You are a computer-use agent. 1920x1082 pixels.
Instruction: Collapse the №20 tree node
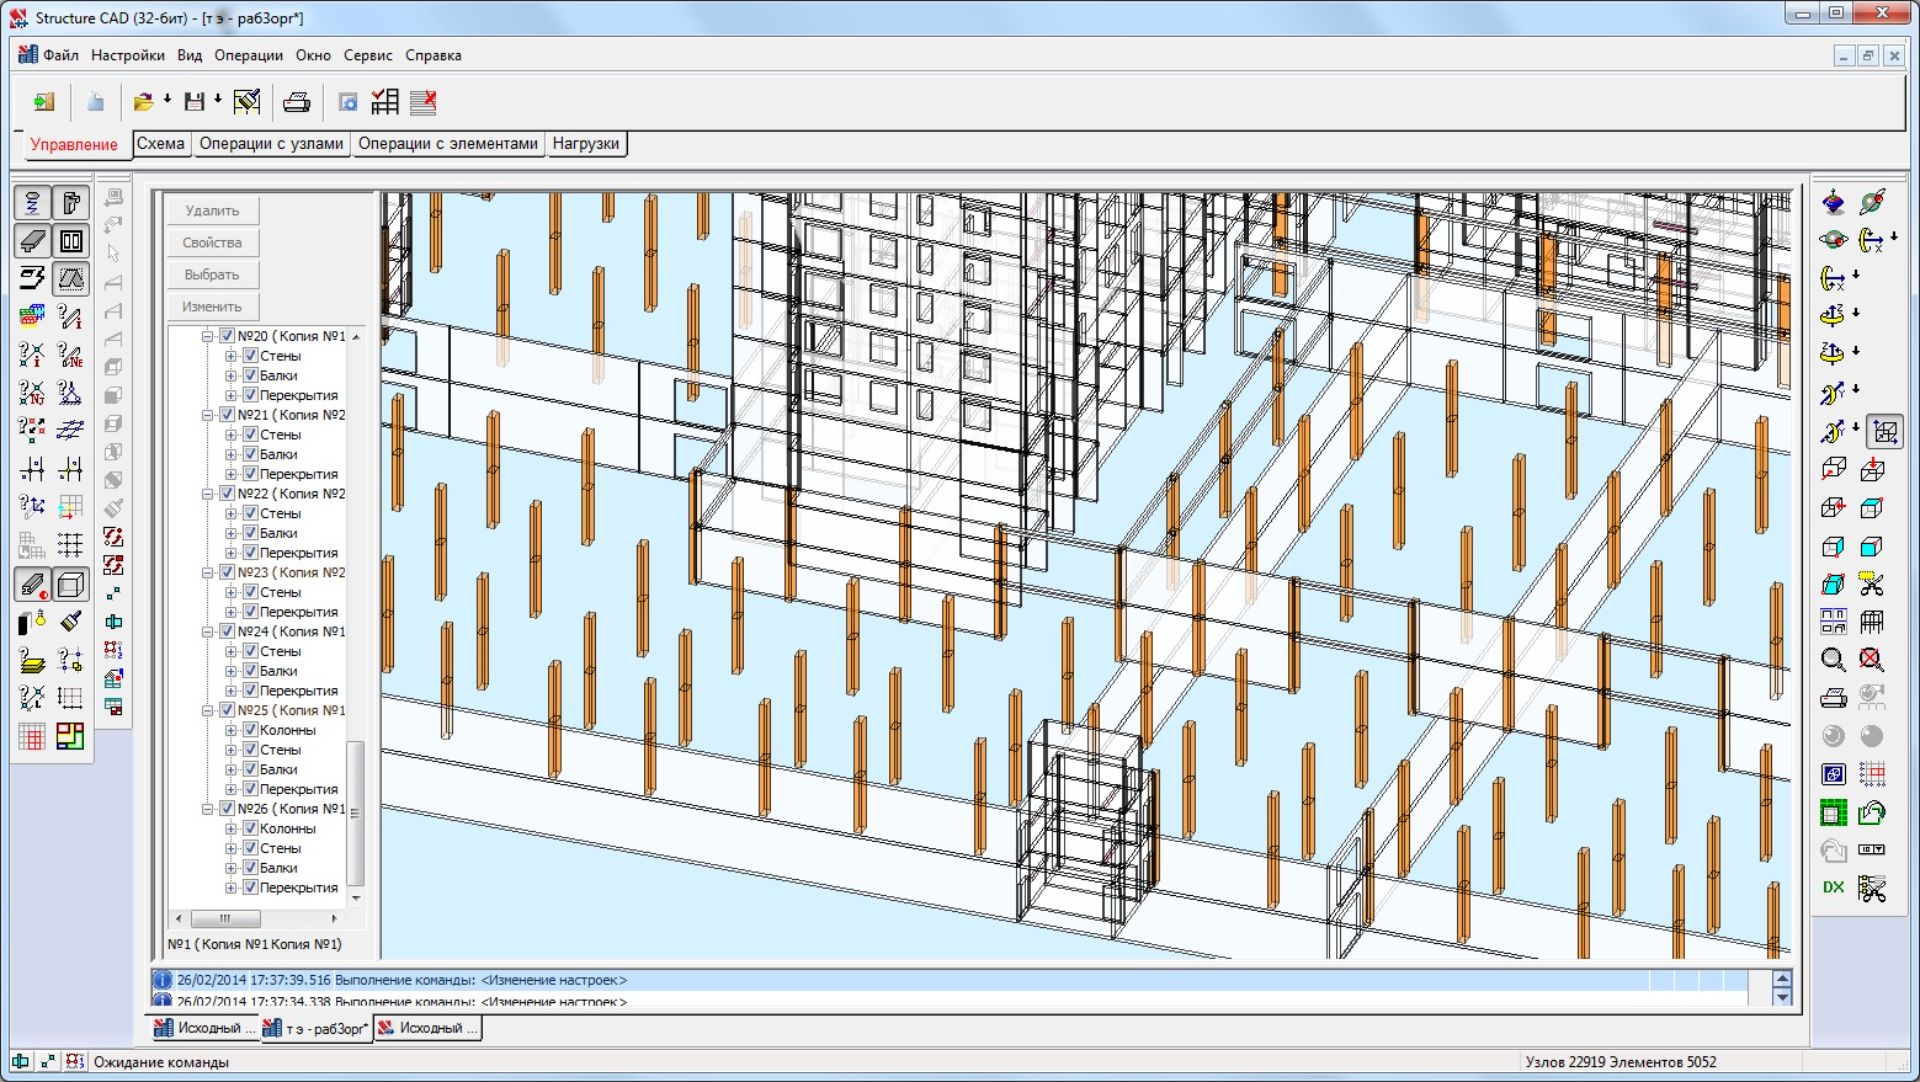coord(207,337)
